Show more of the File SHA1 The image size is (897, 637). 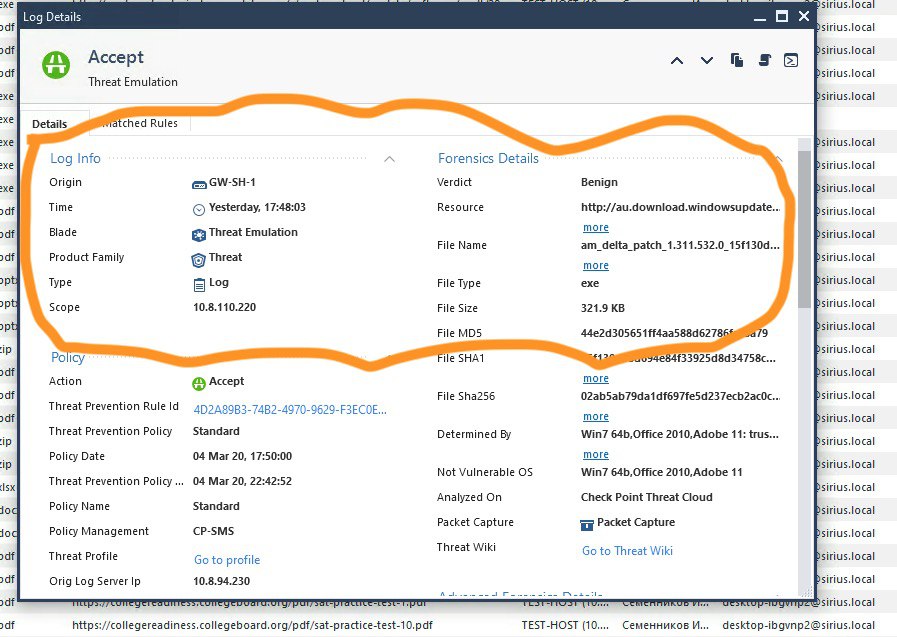pos(596,379)
